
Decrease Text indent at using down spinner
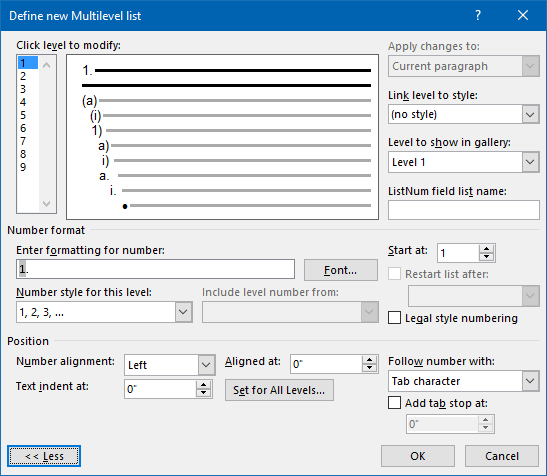point(203,393)
